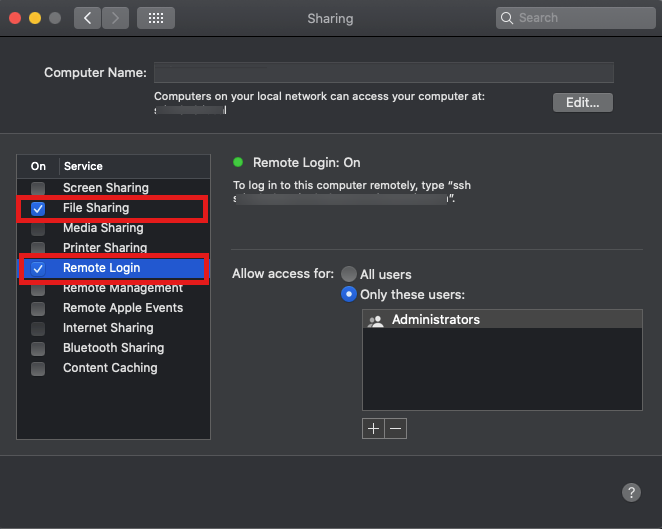Viewport: 662px width, 529px height.
Task: Click the forward navigation arrow
Action: [115, 18]
